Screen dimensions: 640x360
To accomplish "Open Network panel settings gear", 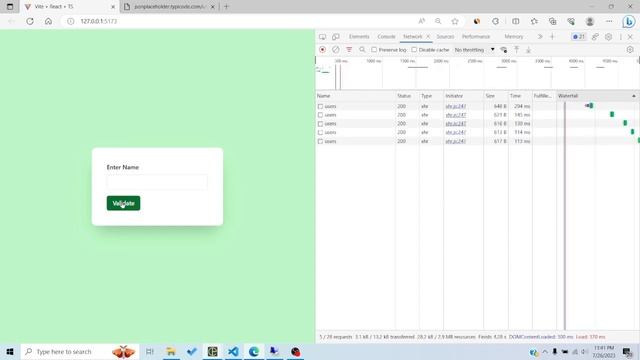I will click(x=630, y=50).
